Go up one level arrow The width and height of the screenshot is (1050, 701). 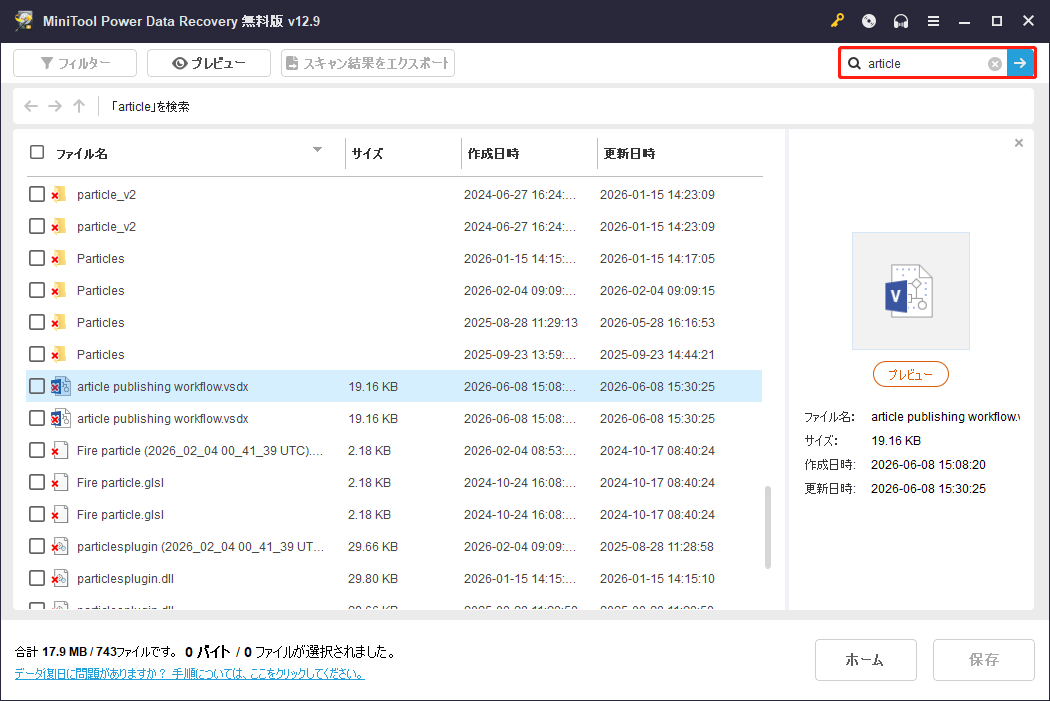click(79, 106)
